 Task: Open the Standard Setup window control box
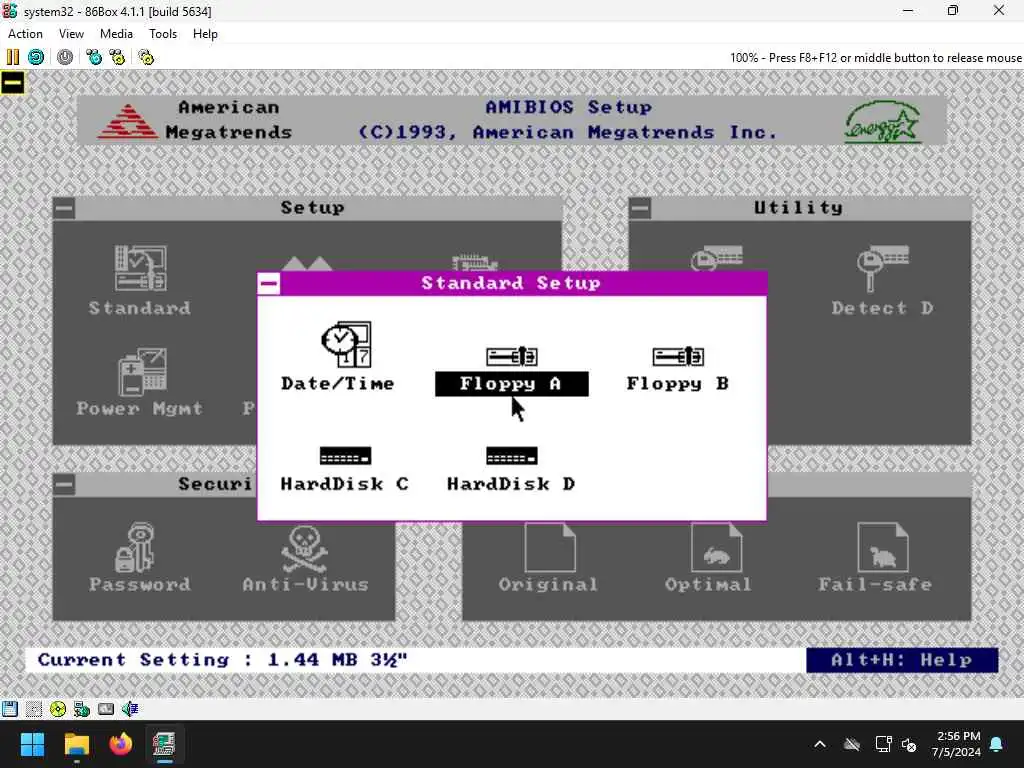(269, 283)
